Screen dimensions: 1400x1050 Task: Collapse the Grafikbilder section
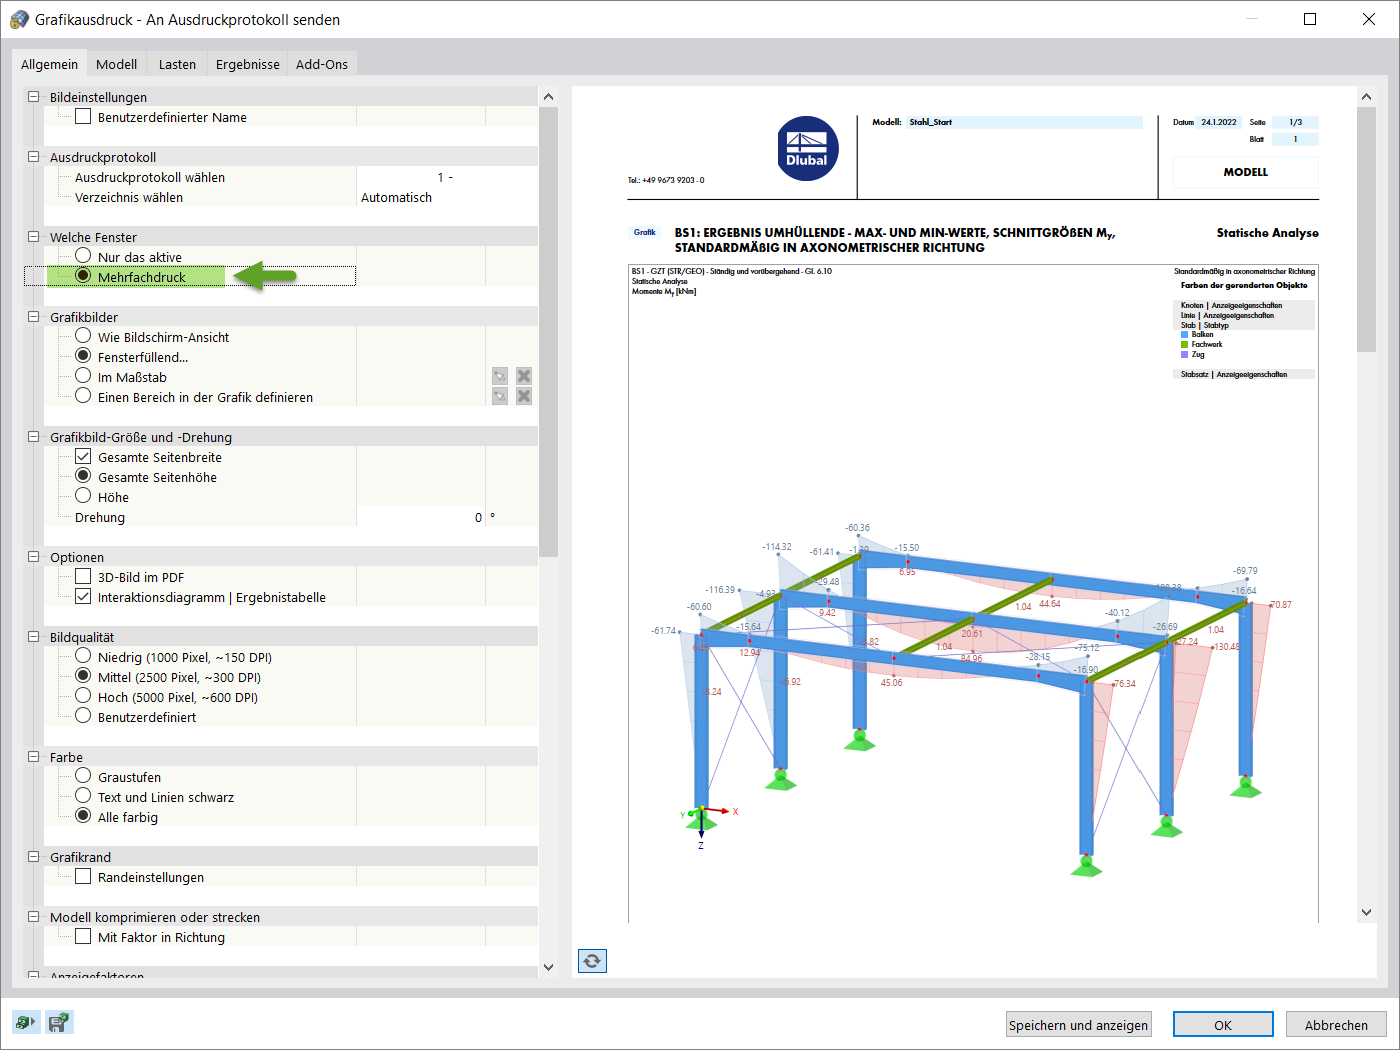(x=33, y=317)
